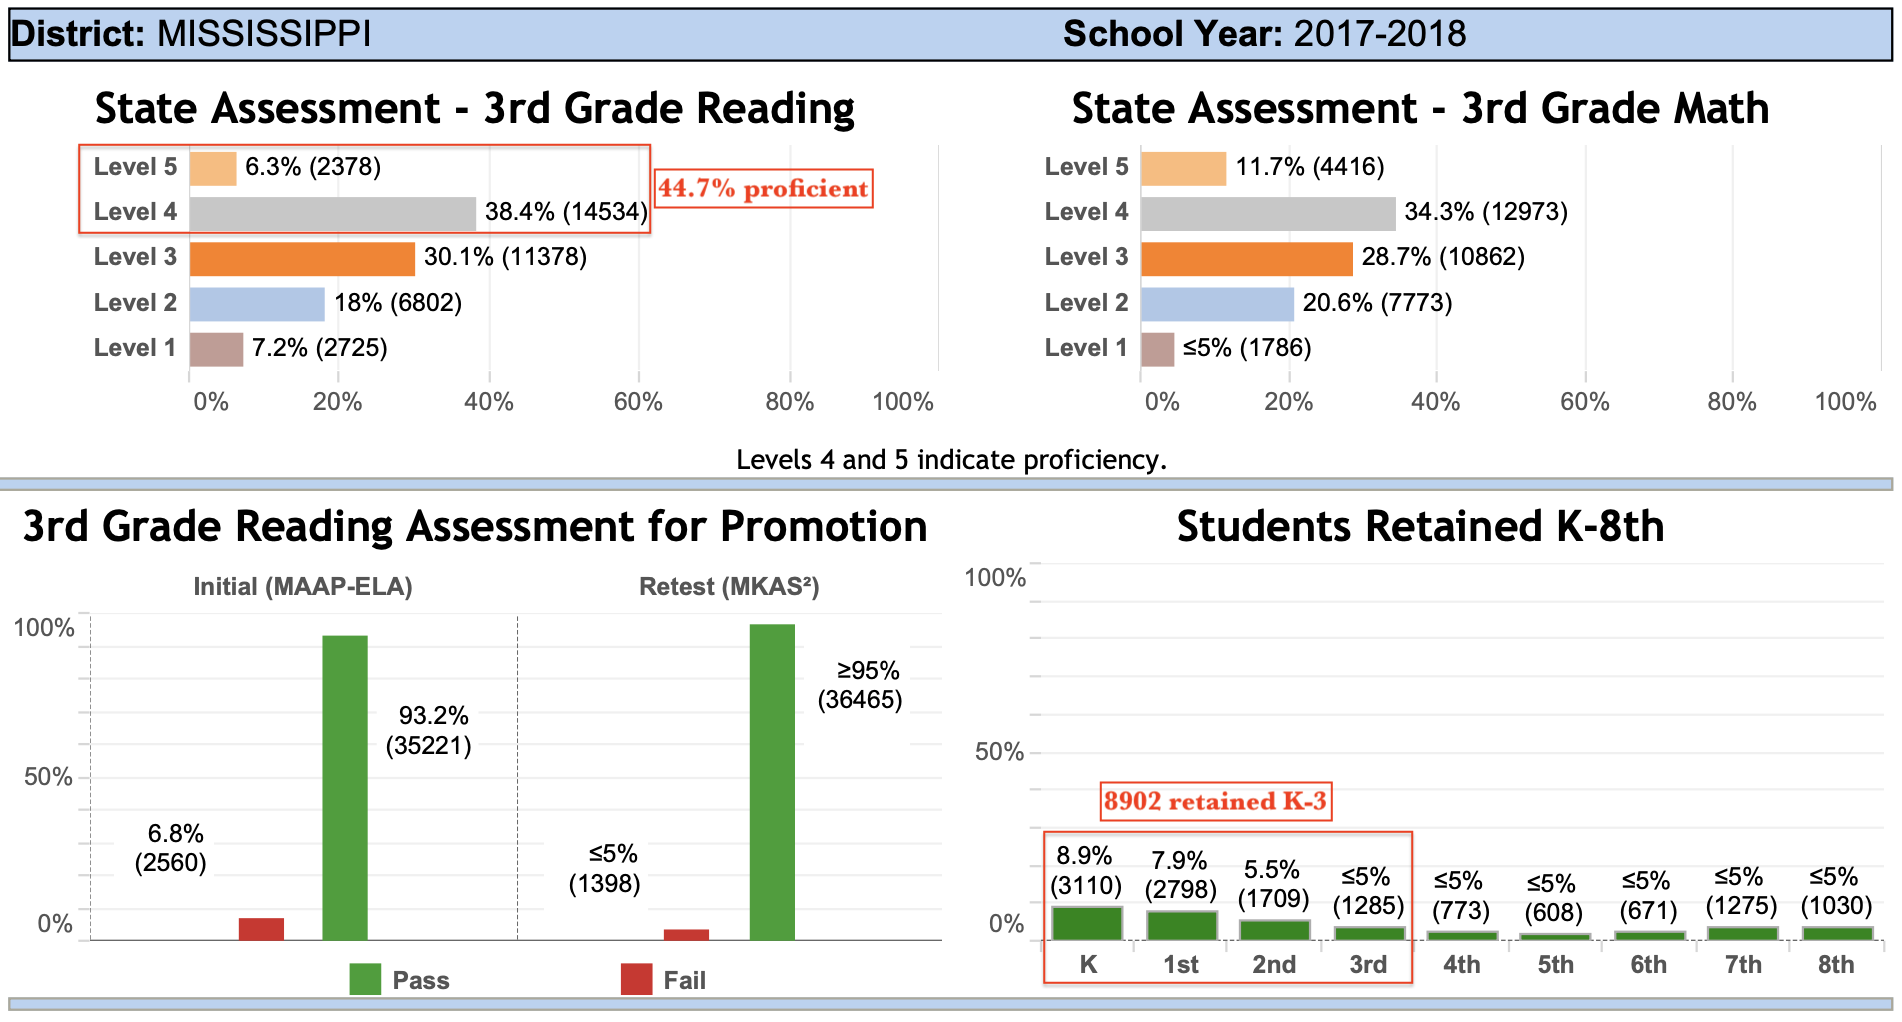Select the Level 5 Reading bar

[x=213, y=168]
